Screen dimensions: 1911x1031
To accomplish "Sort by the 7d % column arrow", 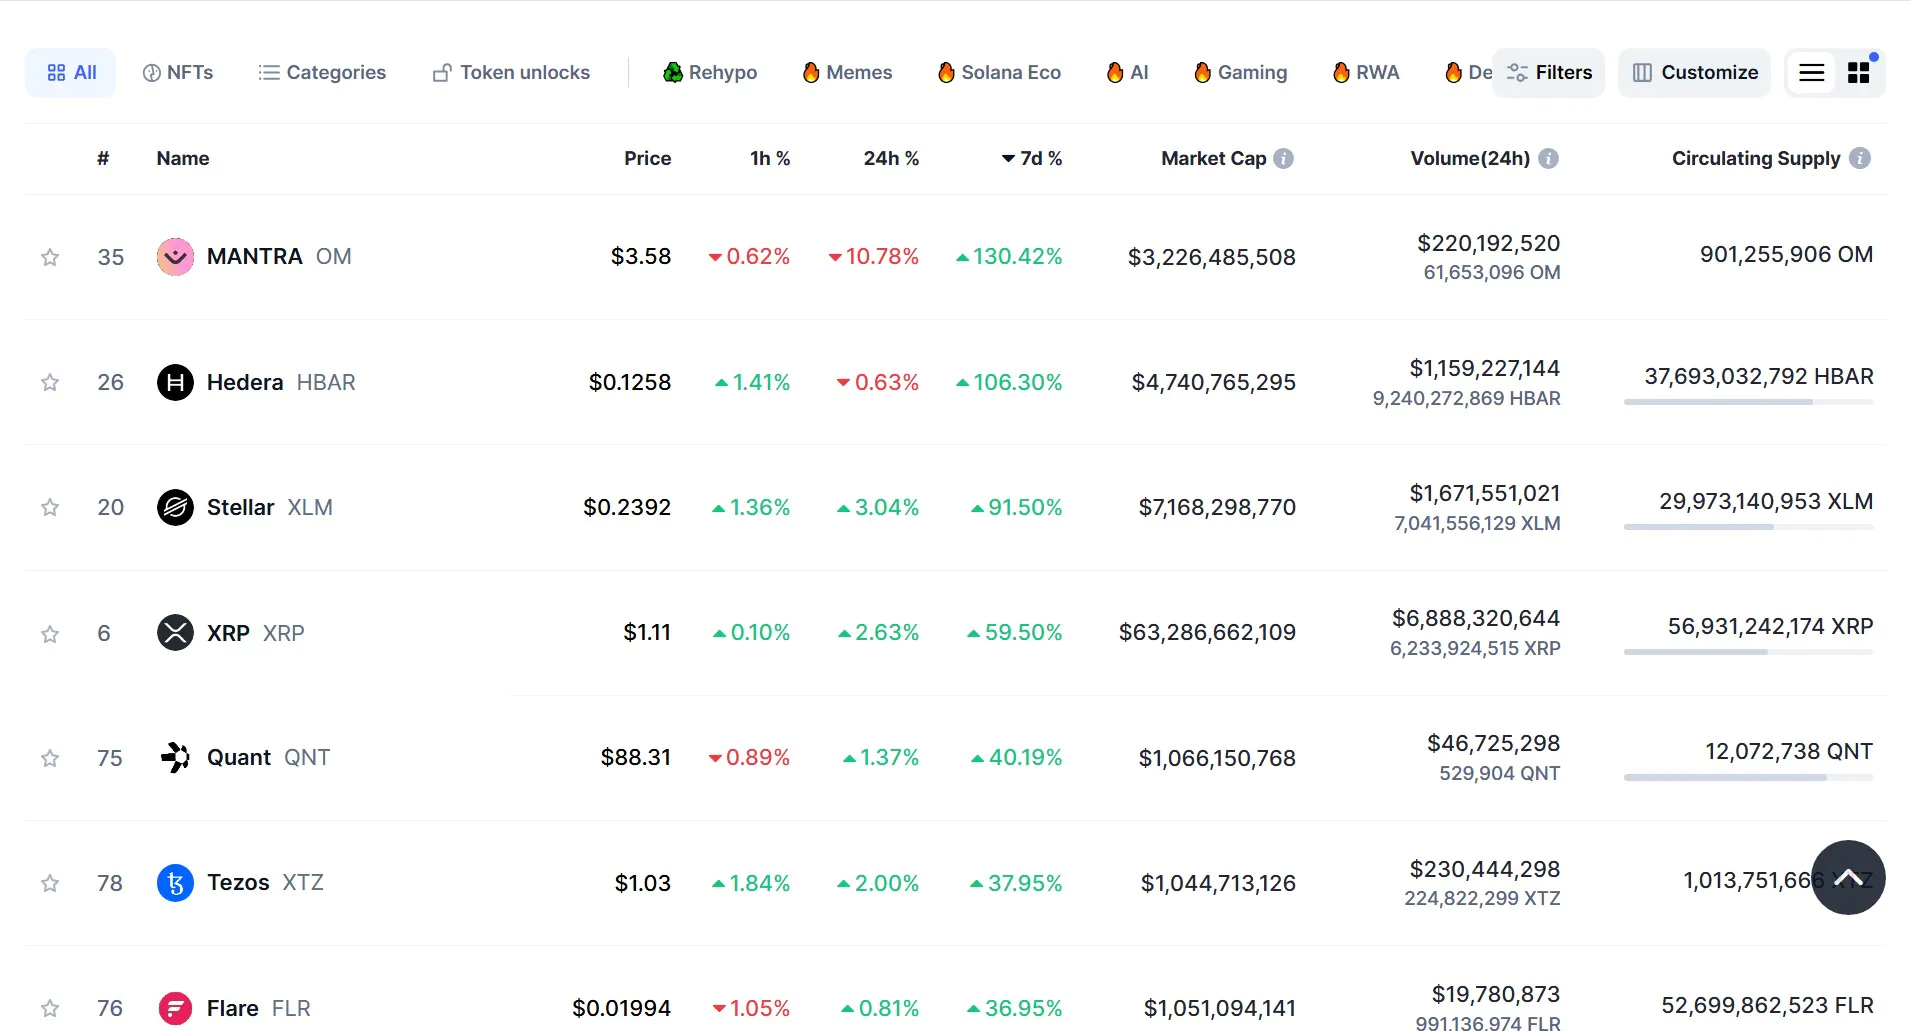I will tap(1008, 159).
